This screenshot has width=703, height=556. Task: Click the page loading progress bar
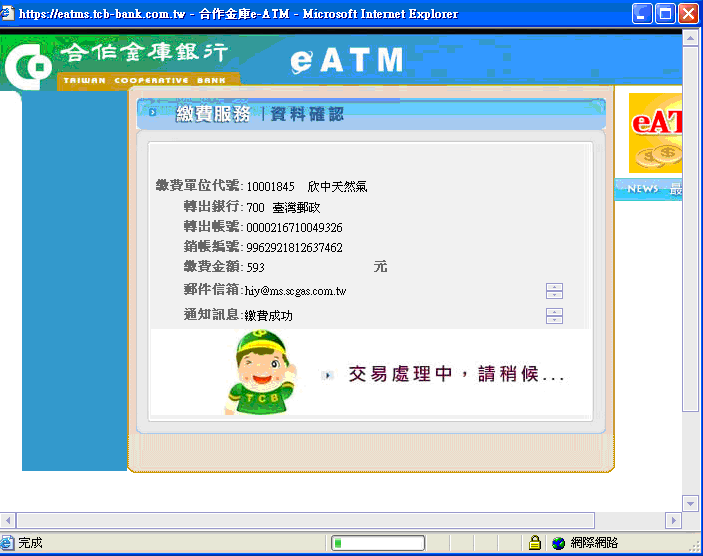tap(378, 543)
